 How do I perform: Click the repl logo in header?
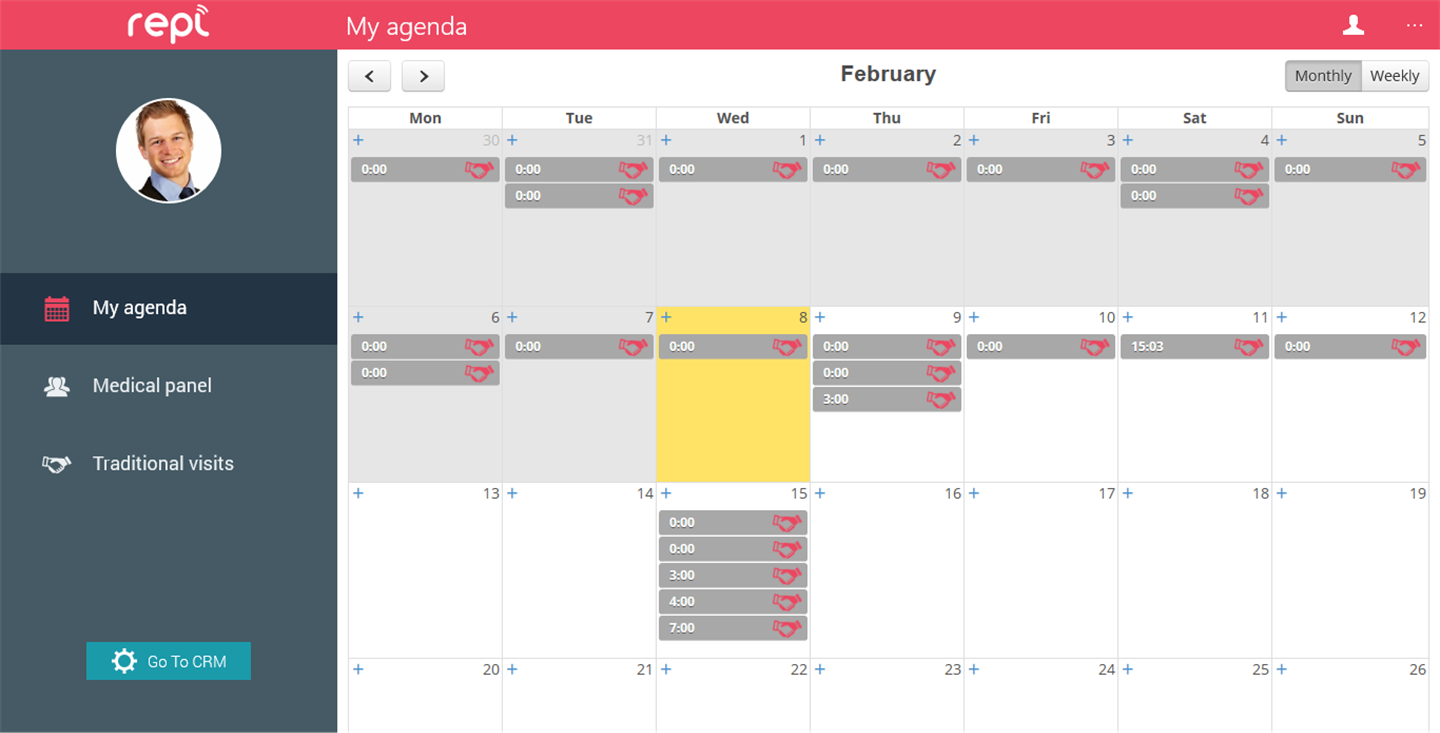(x=168, y=25)
